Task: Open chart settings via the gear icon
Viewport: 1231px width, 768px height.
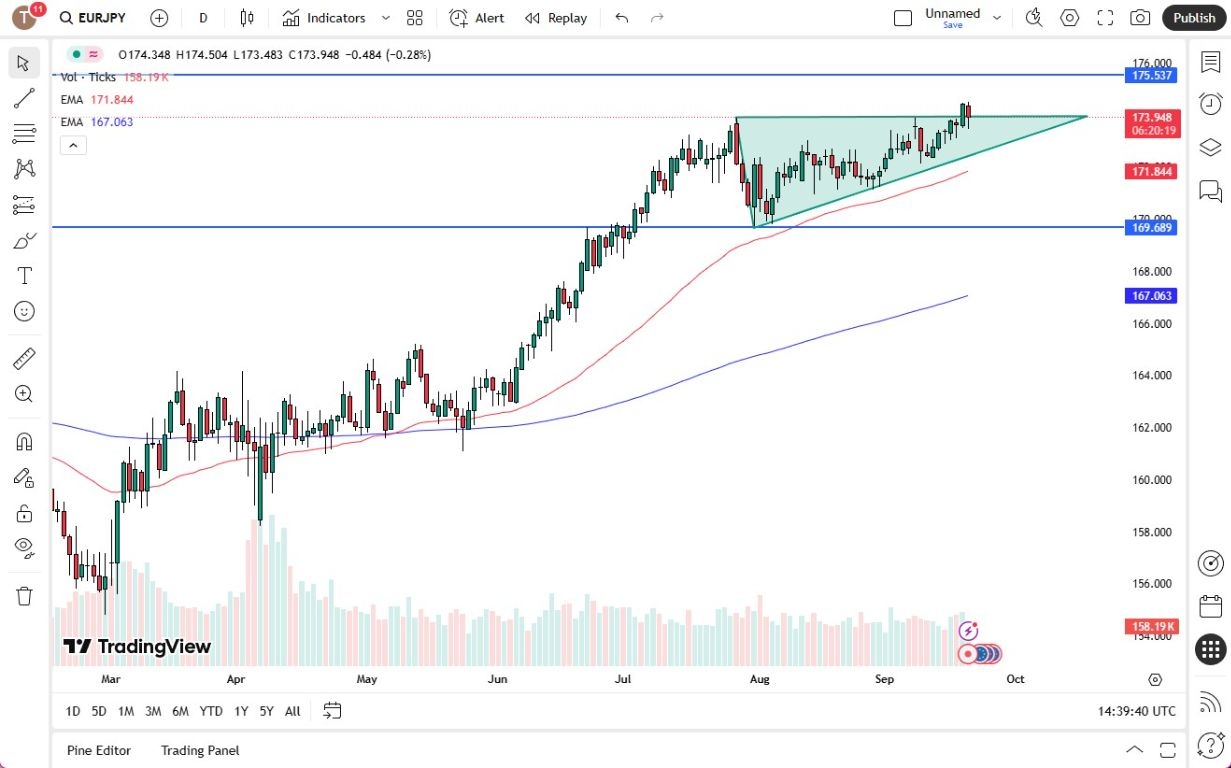Action: (x=1069, y=17)
